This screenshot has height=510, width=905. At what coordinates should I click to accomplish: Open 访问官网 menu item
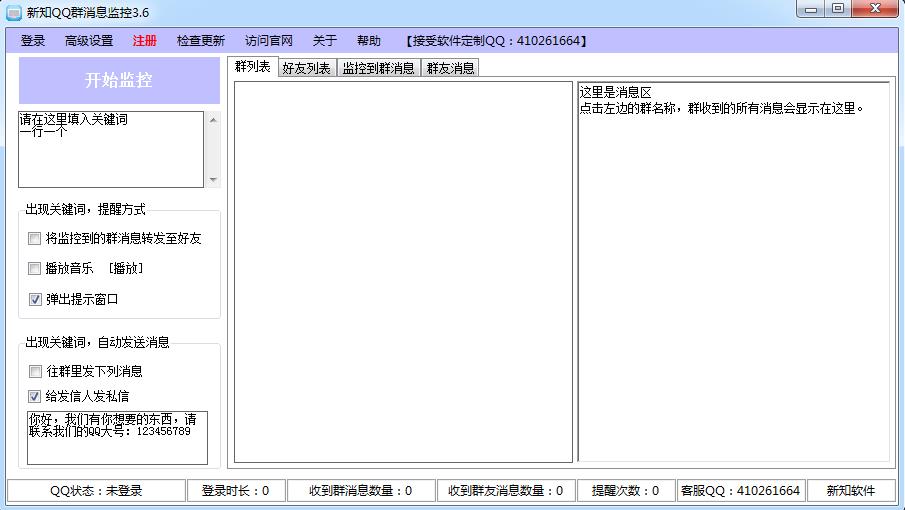269,41
